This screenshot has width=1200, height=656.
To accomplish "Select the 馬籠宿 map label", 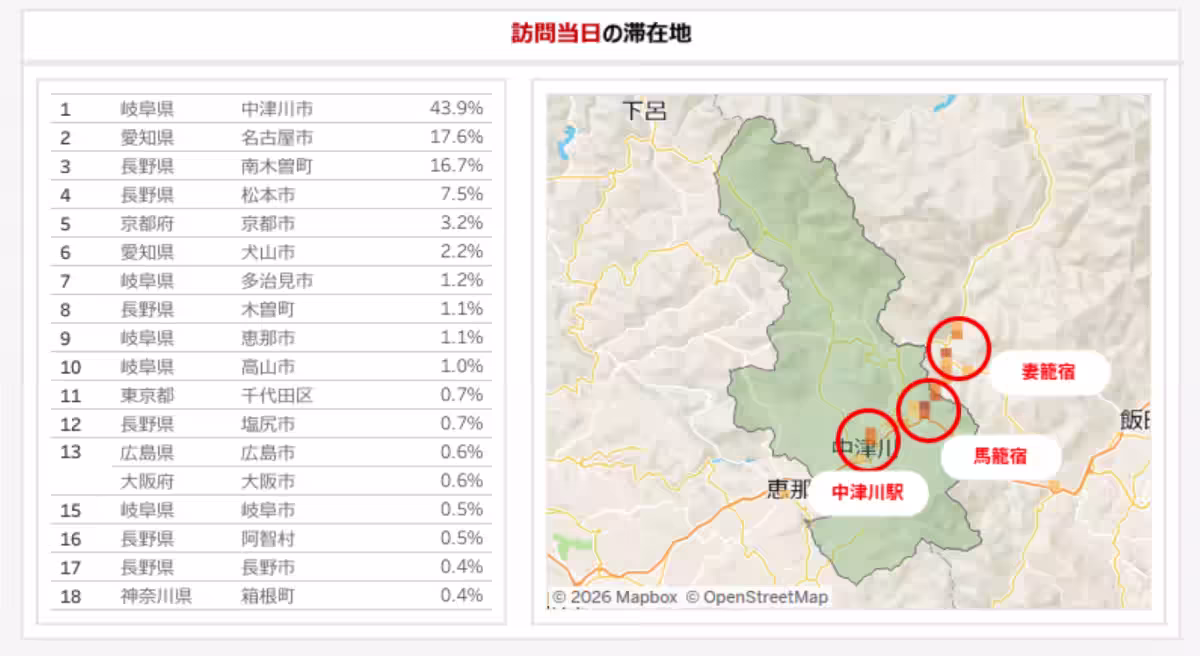I will pos(1000,457).
